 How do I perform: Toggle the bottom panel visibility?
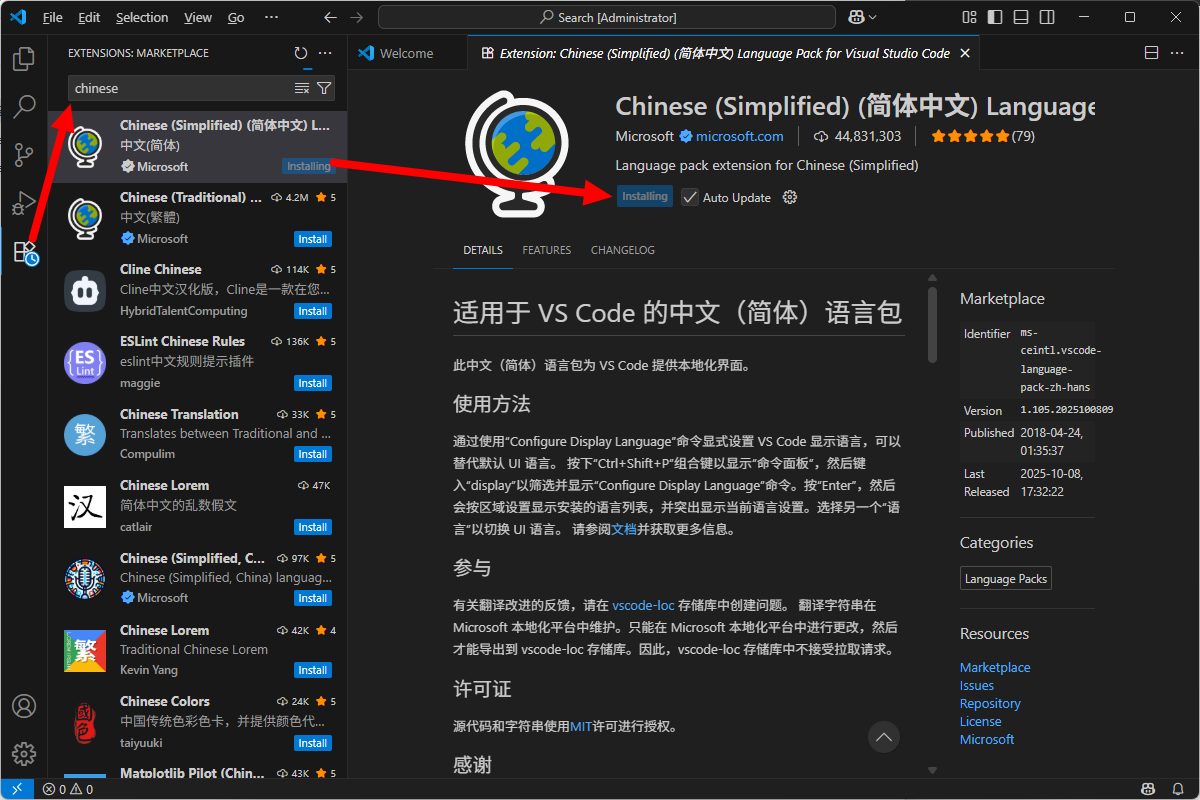click(1019, 17)
